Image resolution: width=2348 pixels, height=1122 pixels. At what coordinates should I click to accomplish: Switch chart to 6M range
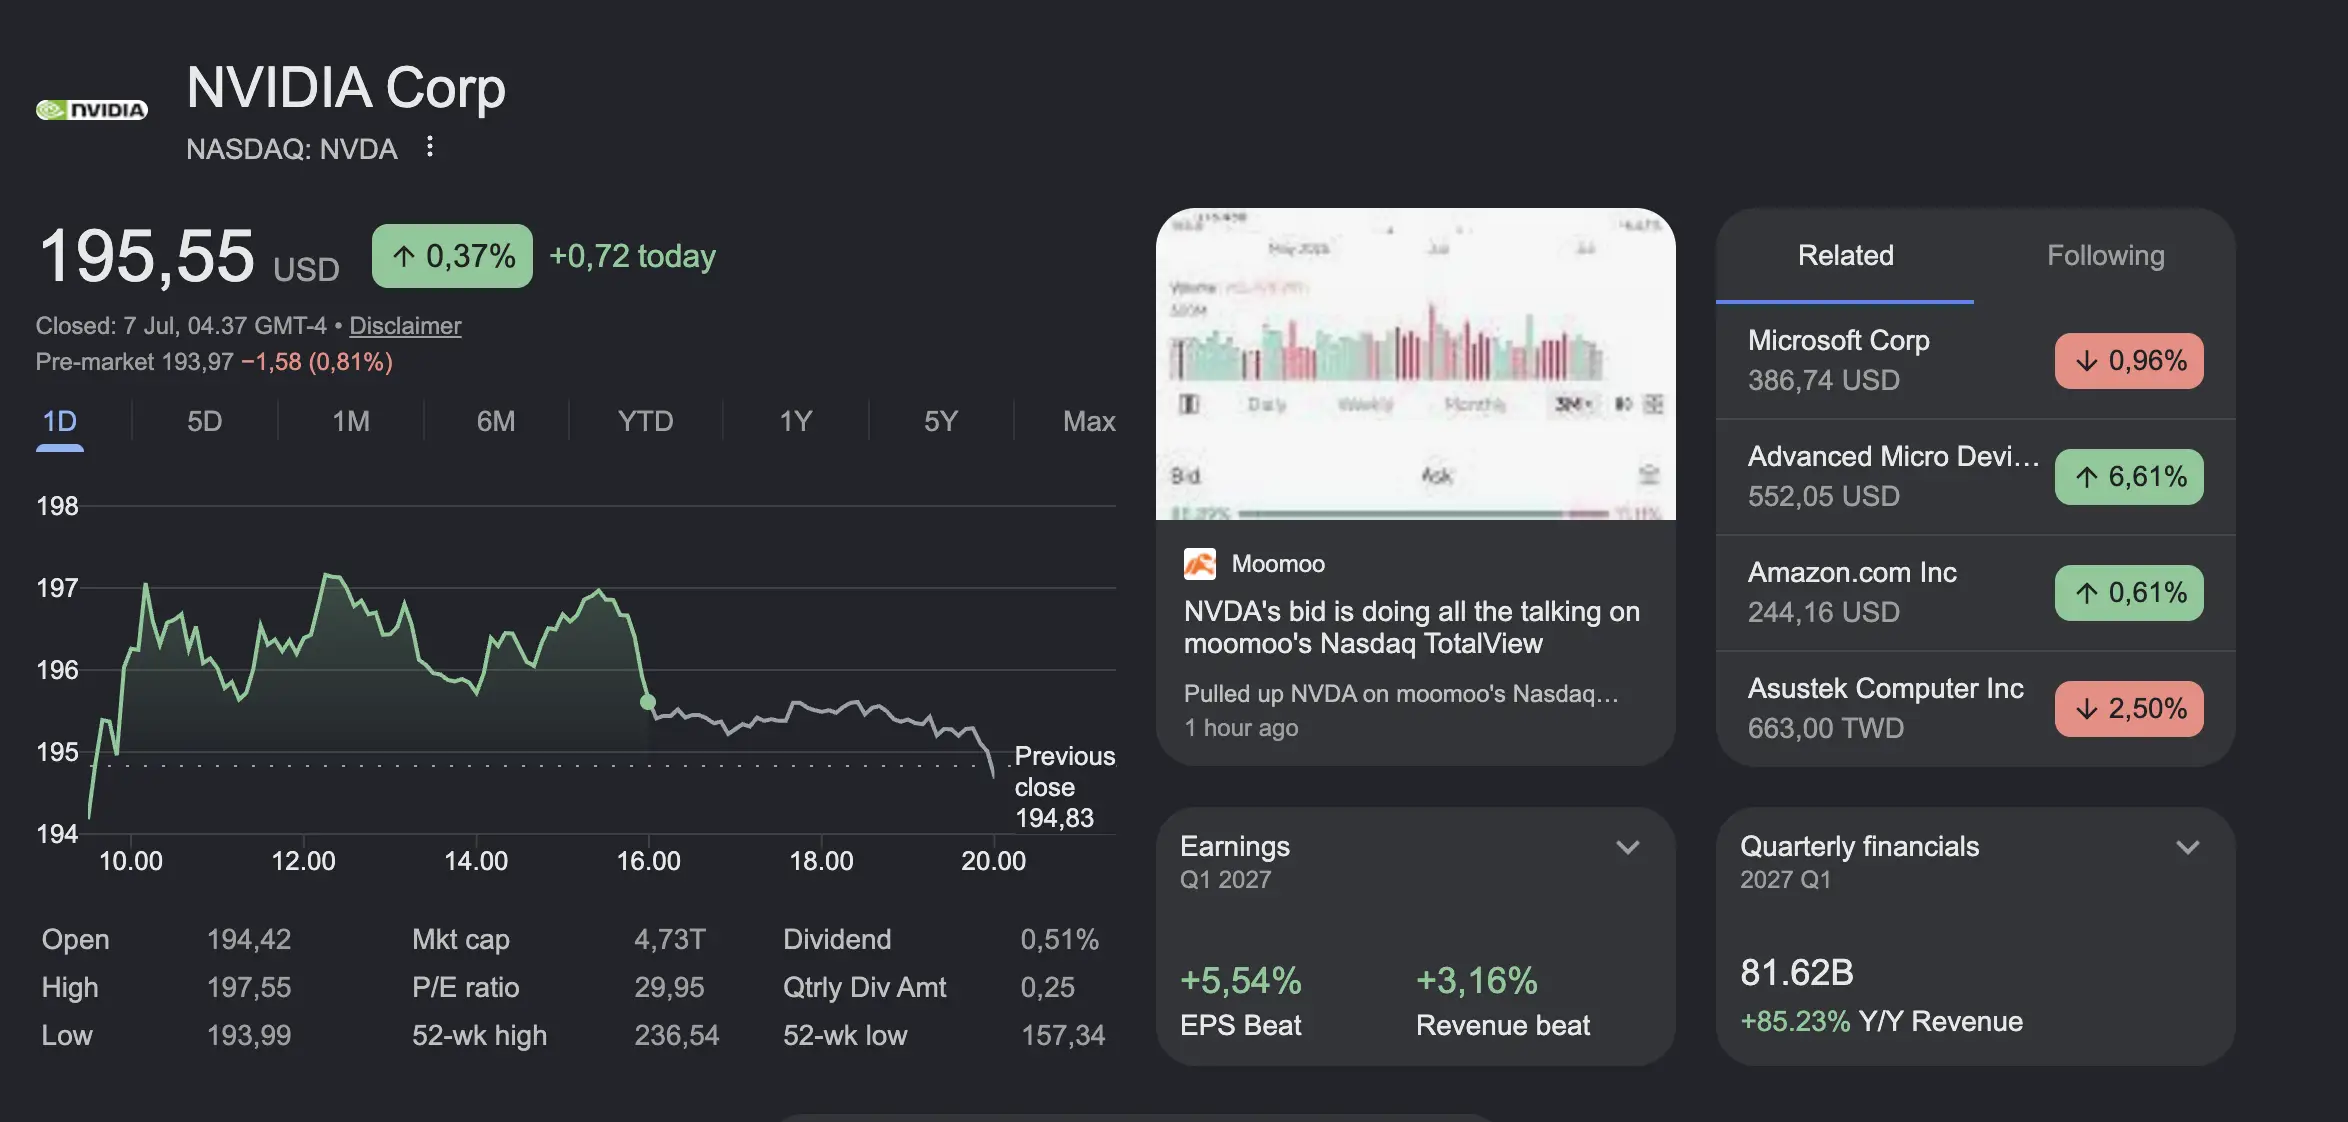pos(496,421)
